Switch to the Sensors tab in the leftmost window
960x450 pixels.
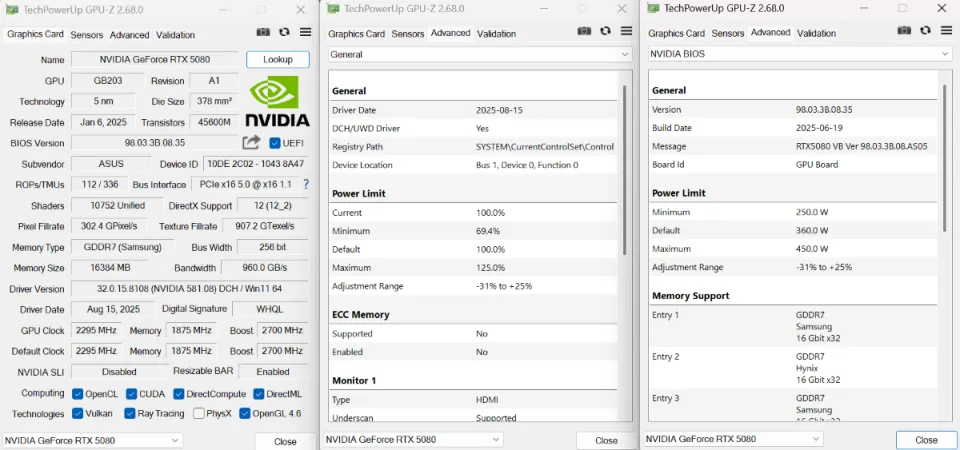tap(87, 34)
